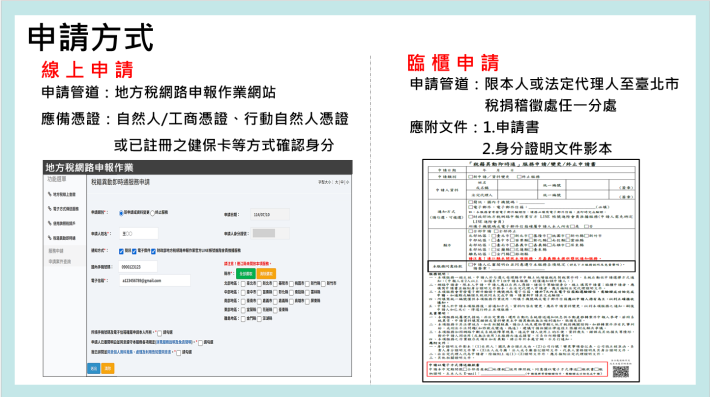Check the 苗栗縣 county checkbox
Screen dimensions: 710x397
(259, 292)
